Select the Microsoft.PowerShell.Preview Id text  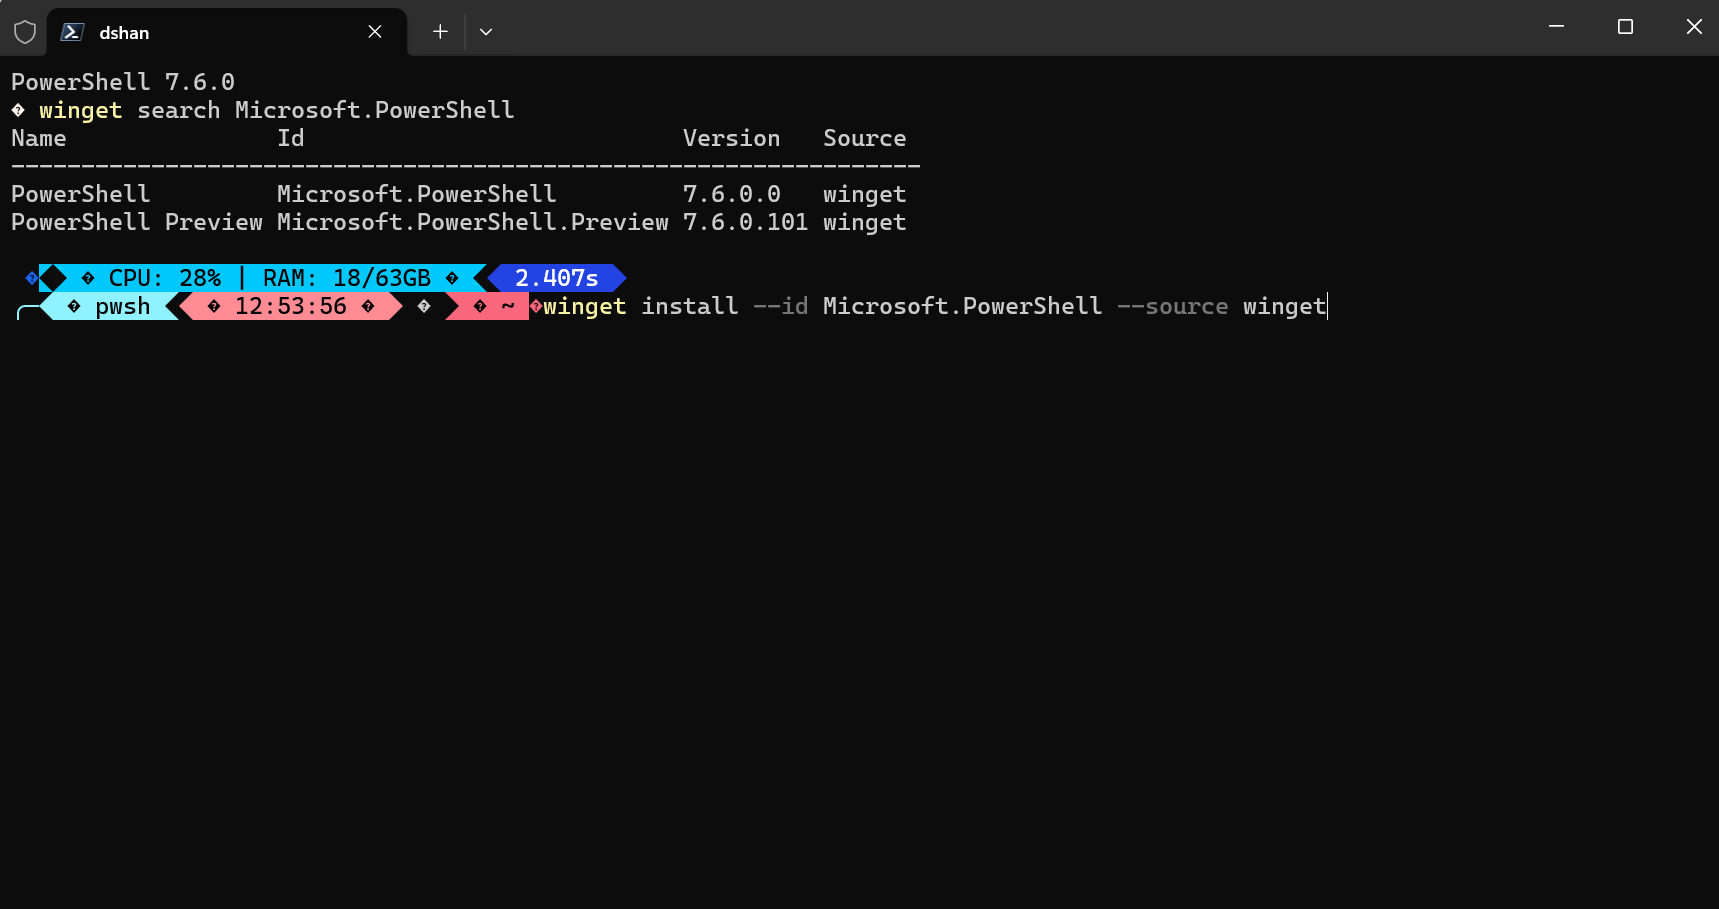(x=473, y=222)
